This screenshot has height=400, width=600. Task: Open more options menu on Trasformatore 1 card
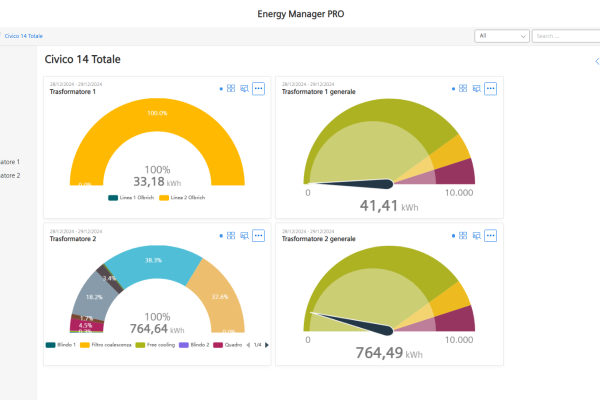pos(259,88)
